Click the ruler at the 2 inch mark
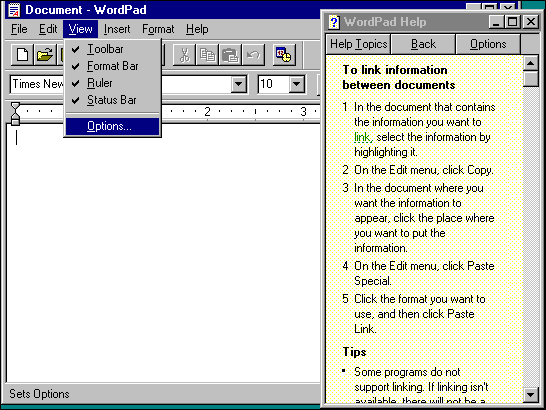 (208, 111)
